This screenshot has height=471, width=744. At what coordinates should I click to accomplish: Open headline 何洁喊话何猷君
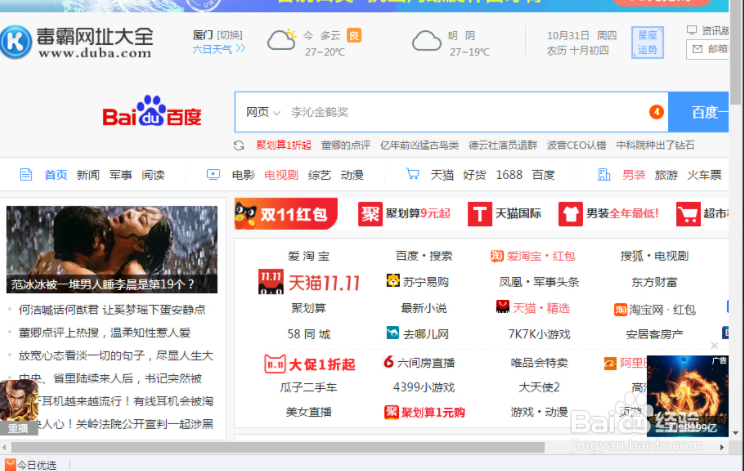[112, 310]
